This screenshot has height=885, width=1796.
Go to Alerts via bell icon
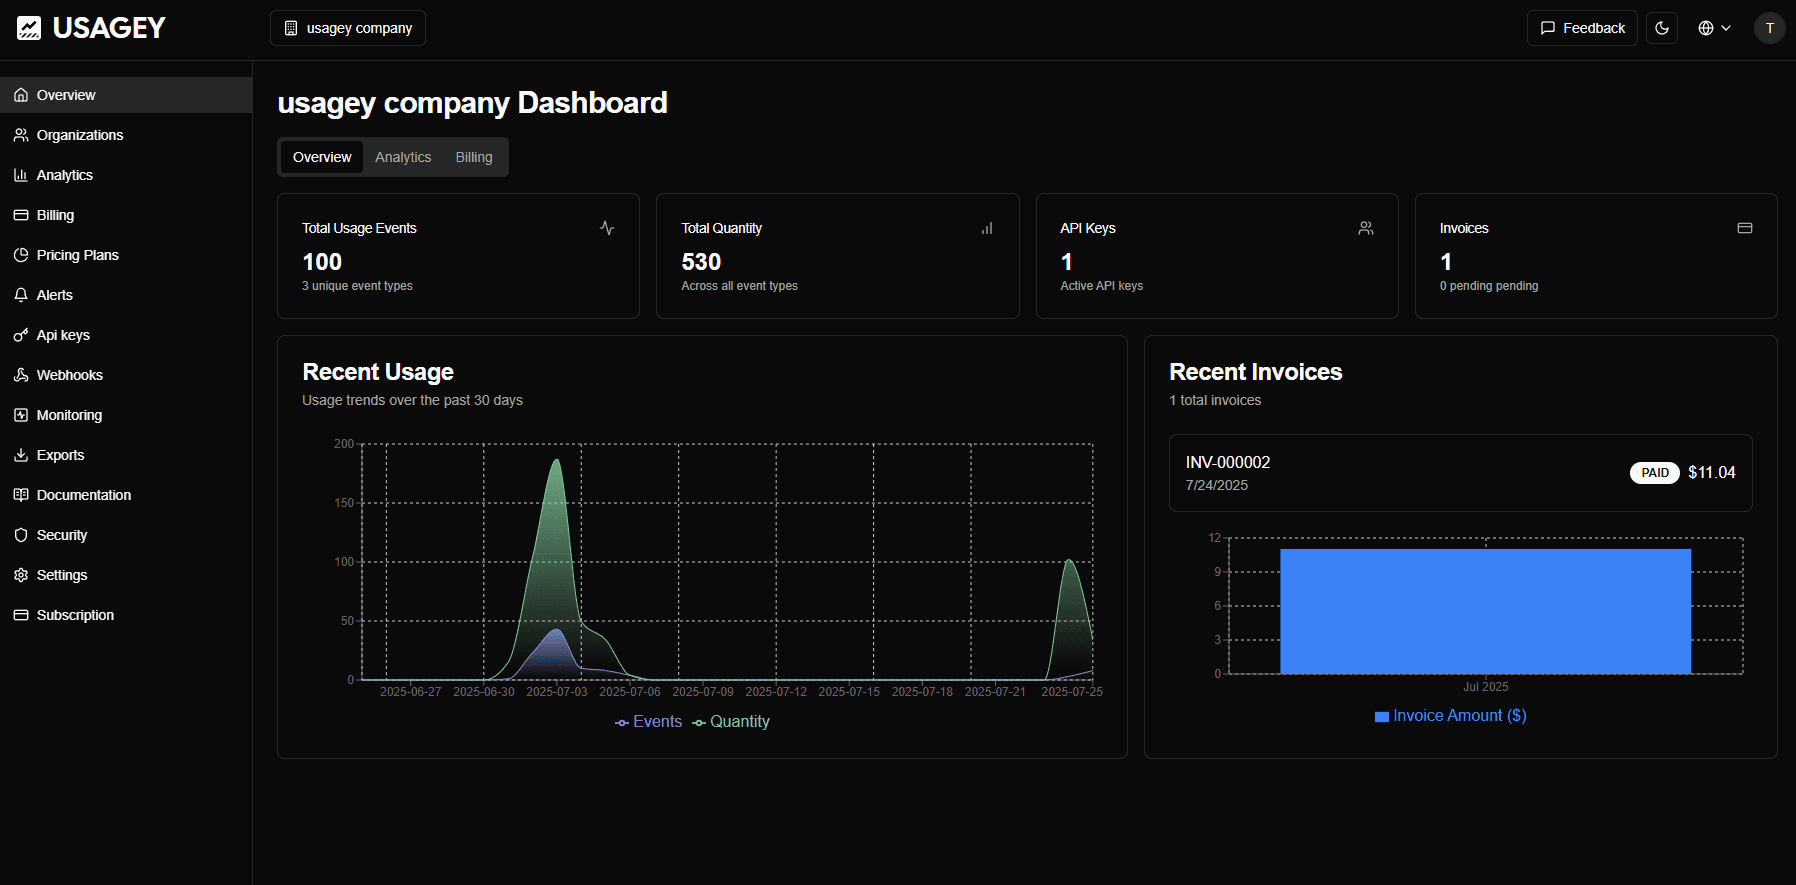pyautogui.click(x=21, y=295)
